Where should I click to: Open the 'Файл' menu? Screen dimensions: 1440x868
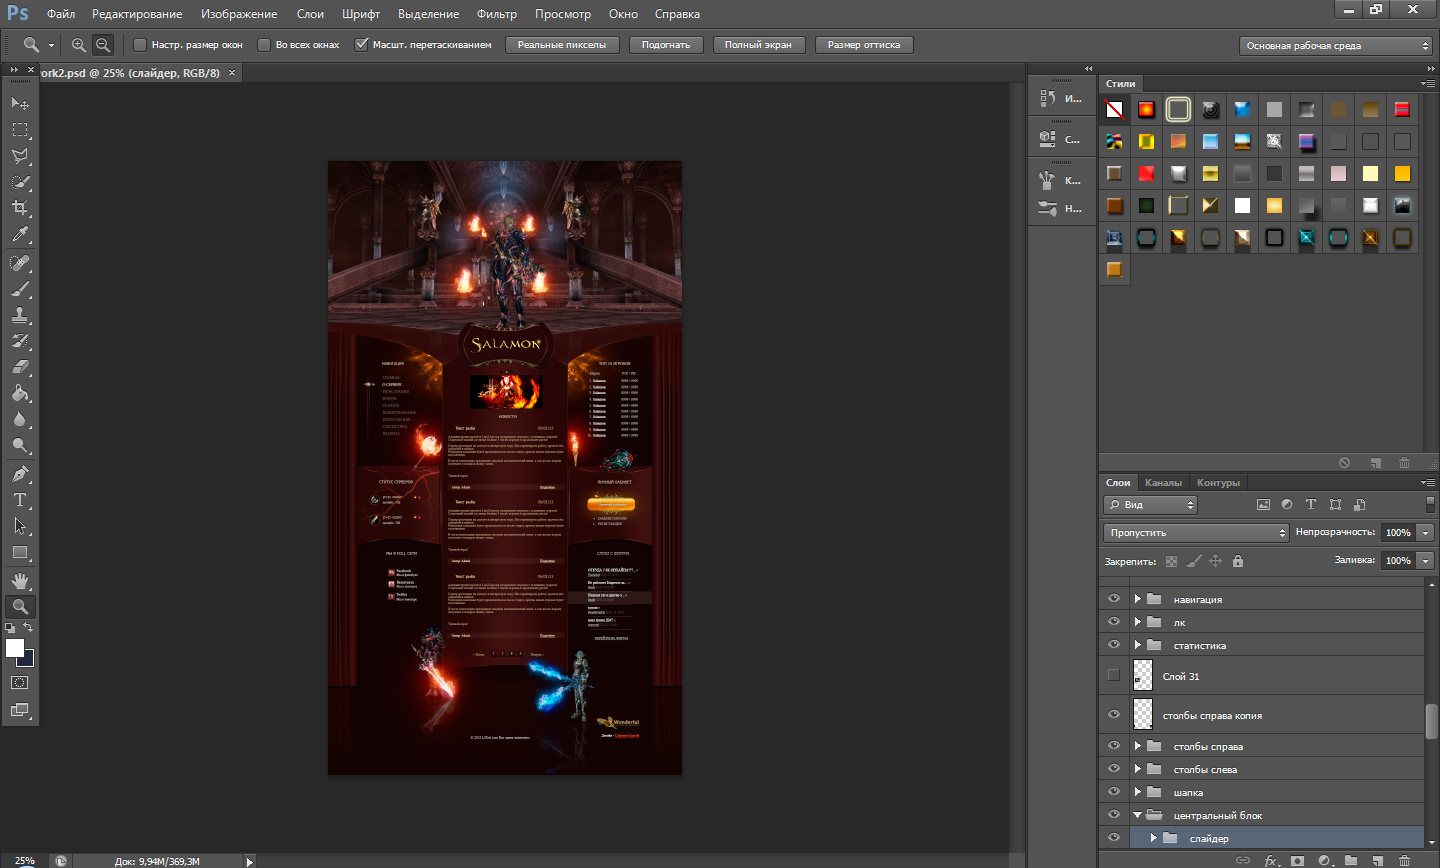(x=61, y=14)
